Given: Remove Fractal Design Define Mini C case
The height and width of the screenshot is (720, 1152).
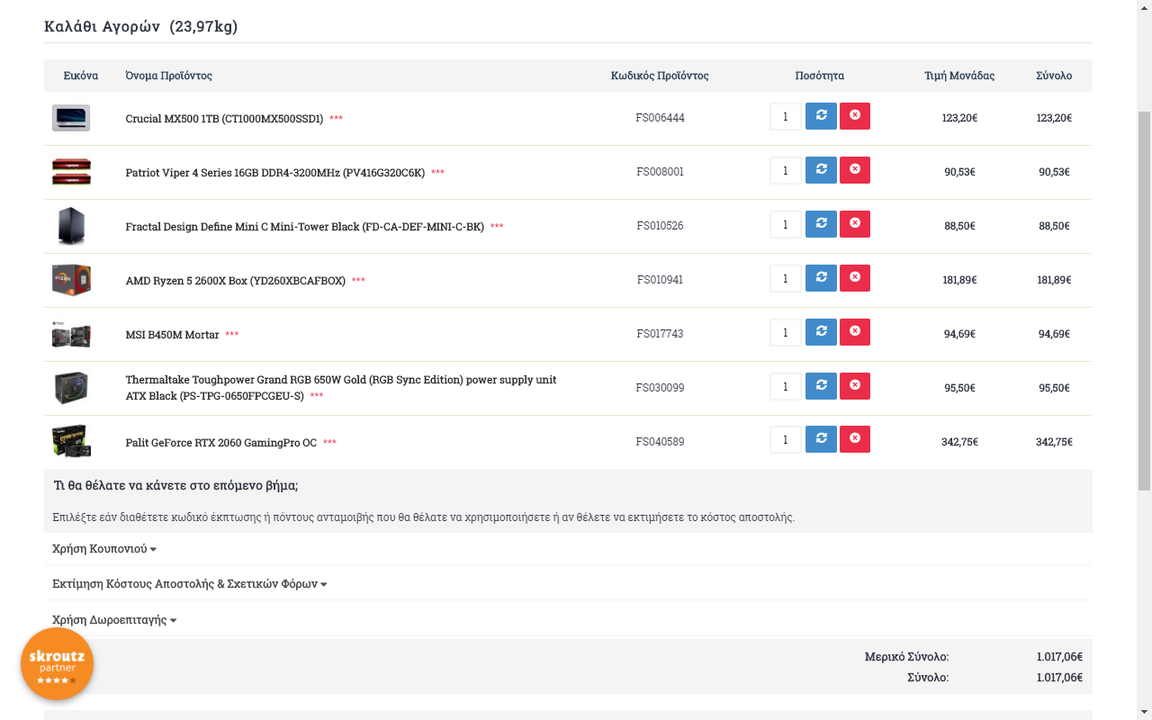Looking at the screenshot, I should [854, 224].
